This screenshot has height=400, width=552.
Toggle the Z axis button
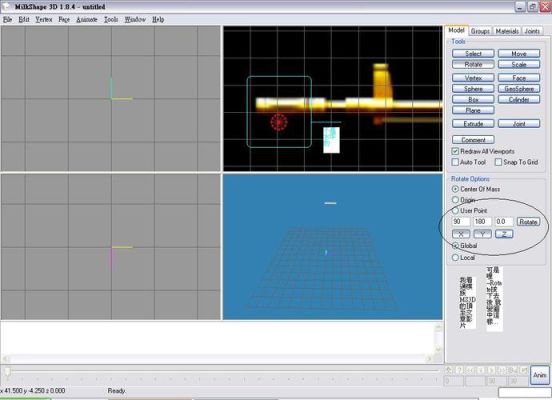504,234
